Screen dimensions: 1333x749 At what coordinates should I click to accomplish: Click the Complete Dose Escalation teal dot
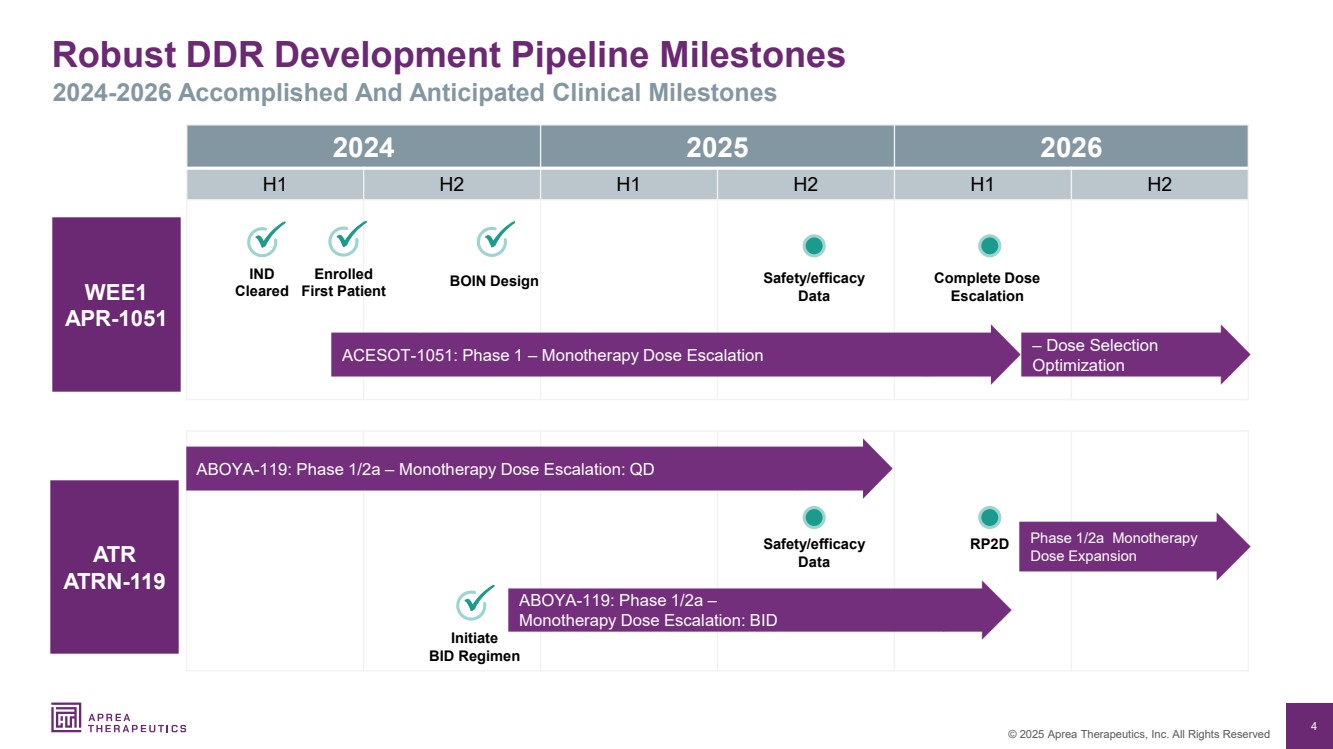coord(989,246)
